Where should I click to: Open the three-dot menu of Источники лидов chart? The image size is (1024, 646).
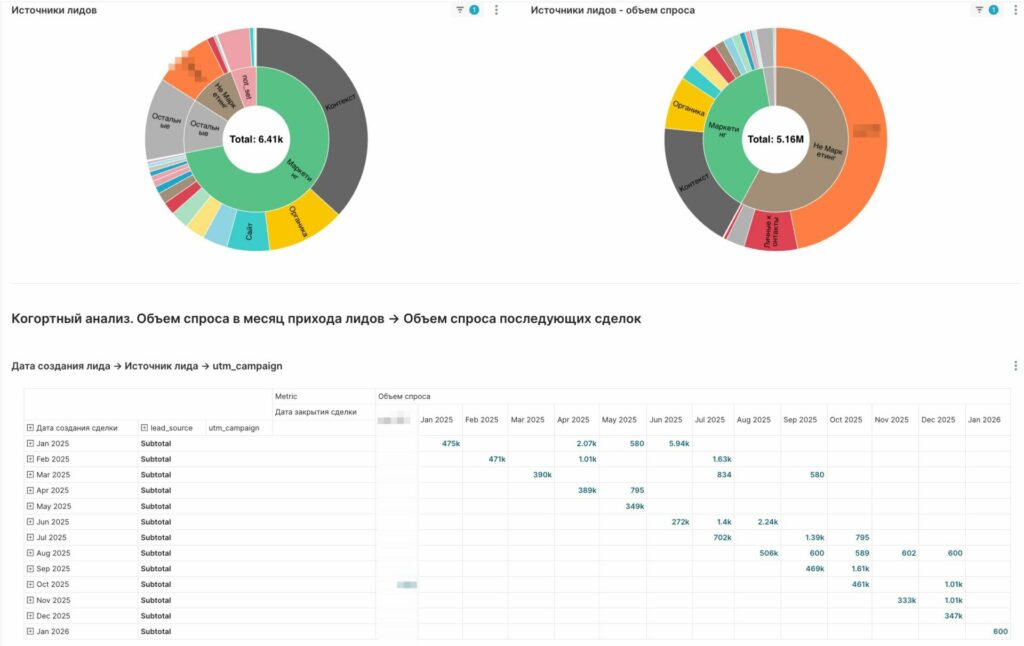497,10
